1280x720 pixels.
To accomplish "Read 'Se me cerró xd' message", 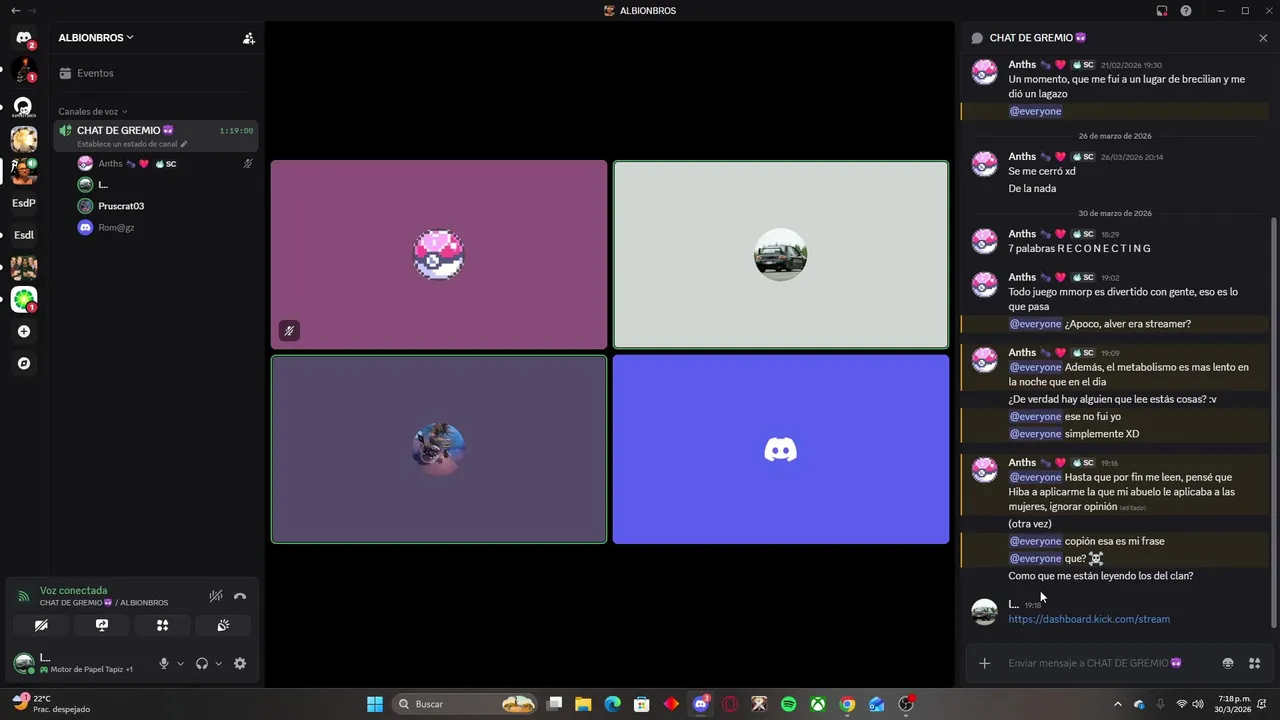I will (1042, 171).
